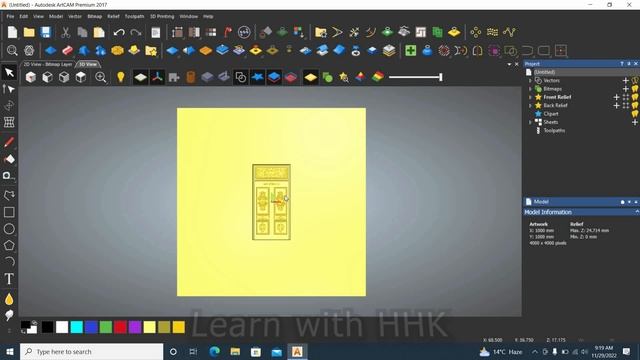
Task: Click the XYZ origin axes icon
Action: pyautogui.click(x=157, y=77)
